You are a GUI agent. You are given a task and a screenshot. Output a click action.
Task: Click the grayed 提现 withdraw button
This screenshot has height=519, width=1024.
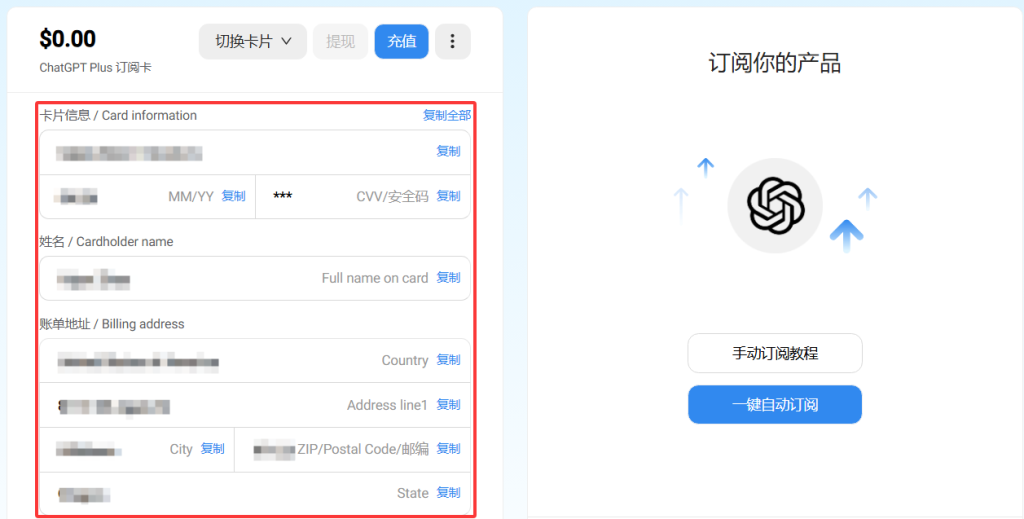tap(340, 42)
